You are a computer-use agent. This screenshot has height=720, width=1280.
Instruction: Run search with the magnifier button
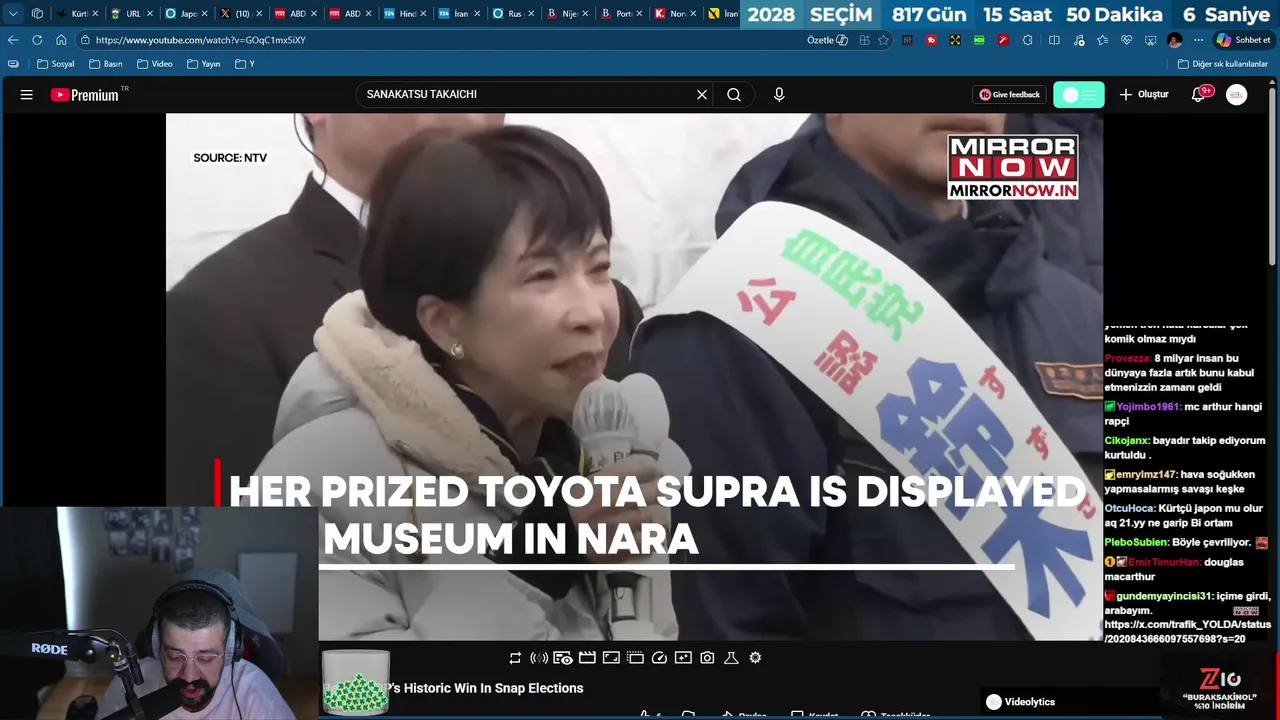[734, 95]
